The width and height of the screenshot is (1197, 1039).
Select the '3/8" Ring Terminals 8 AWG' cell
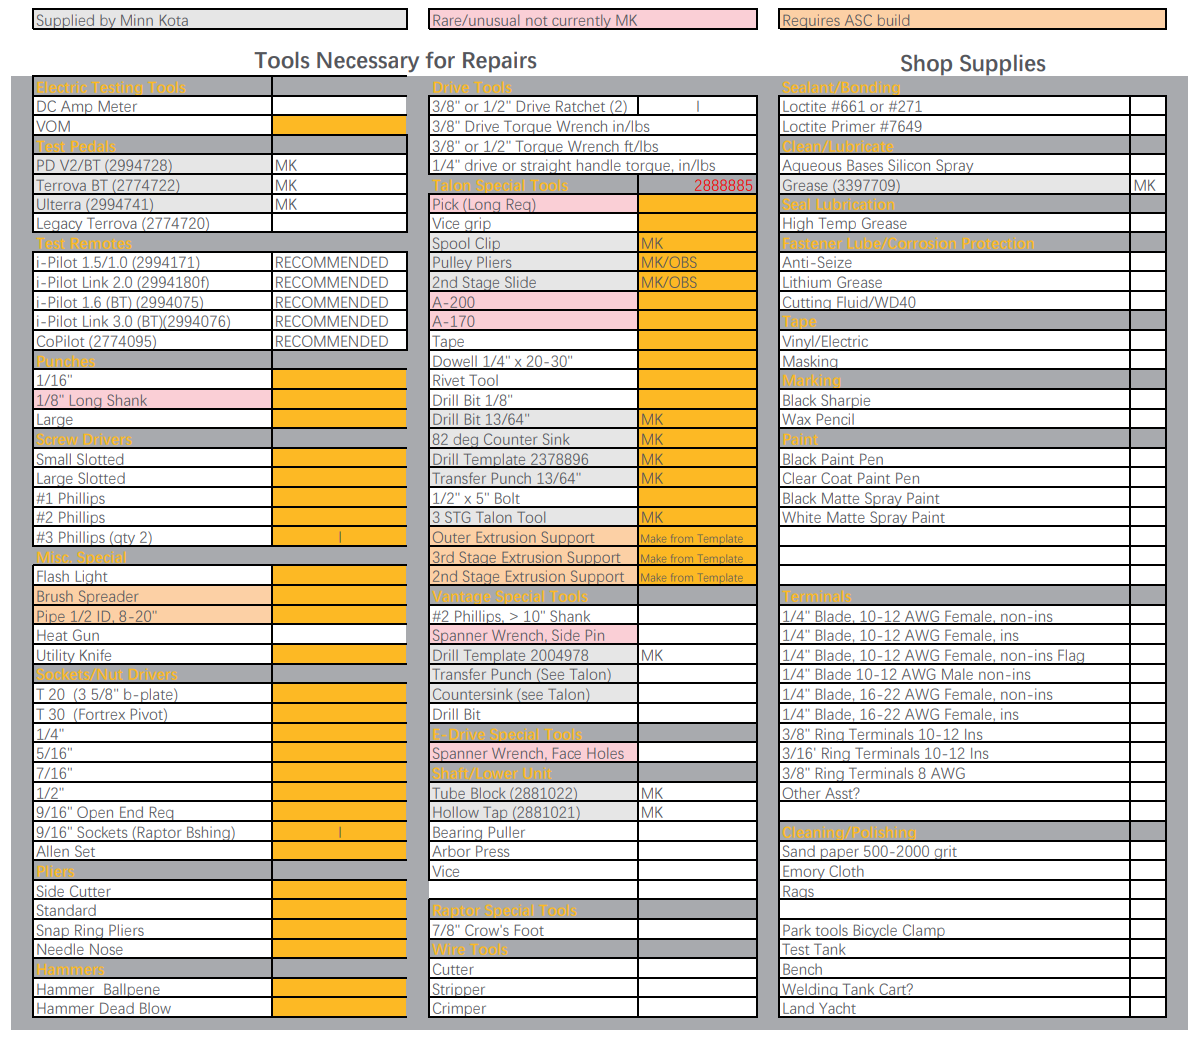(x=954, y=773)
